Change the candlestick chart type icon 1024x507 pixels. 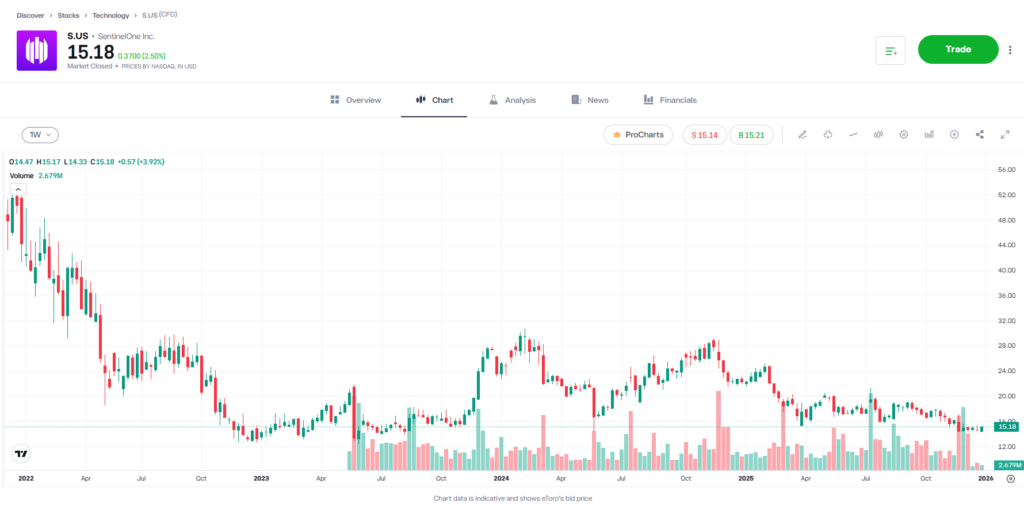[878, 134]
